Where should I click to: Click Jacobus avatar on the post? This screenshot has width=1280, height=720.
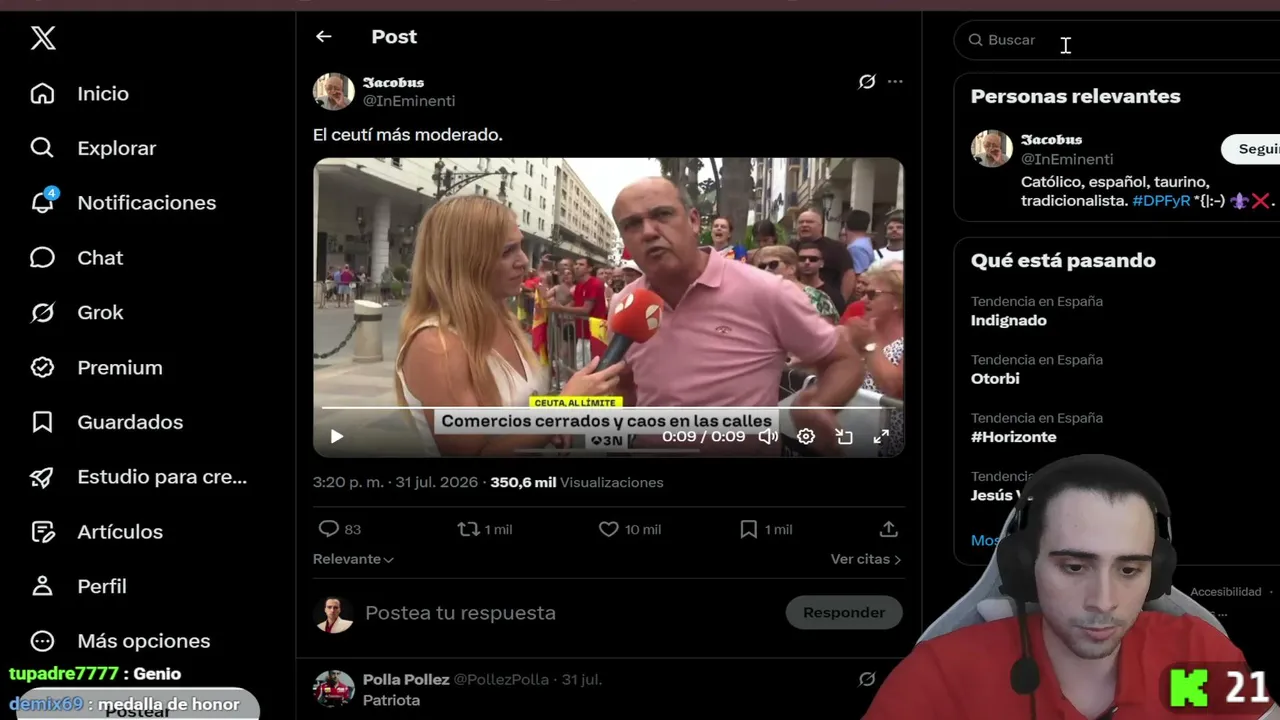[x=334, y=91]
